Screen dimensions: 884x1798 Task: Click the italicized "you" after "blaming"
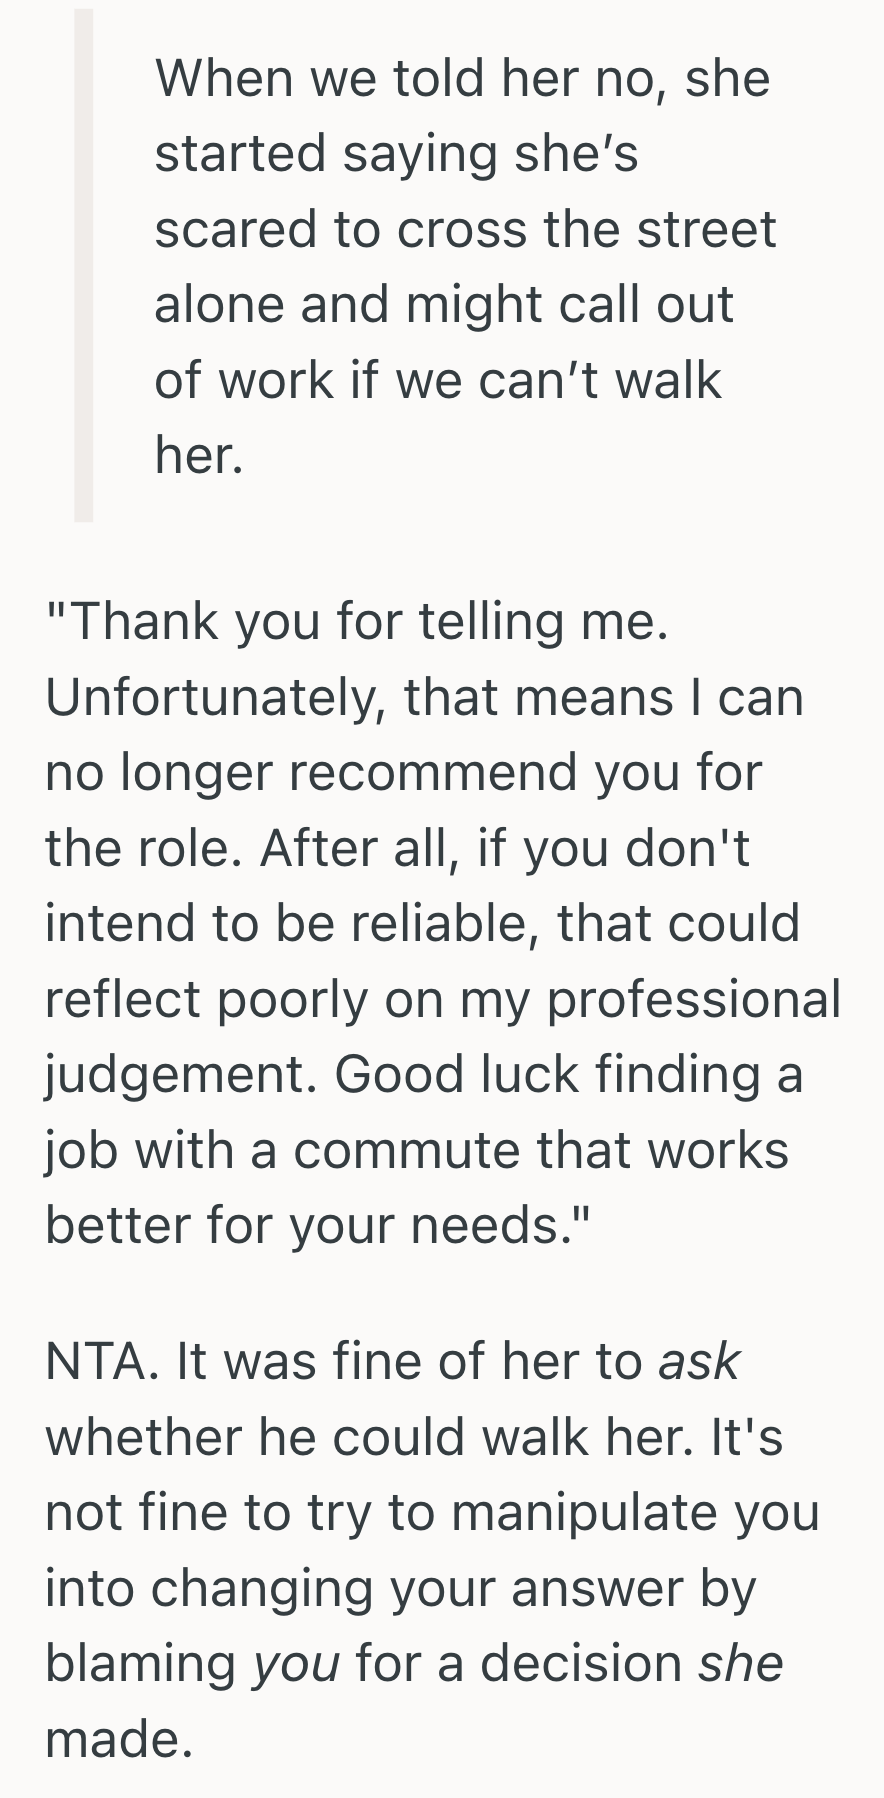pos(296,1663)
